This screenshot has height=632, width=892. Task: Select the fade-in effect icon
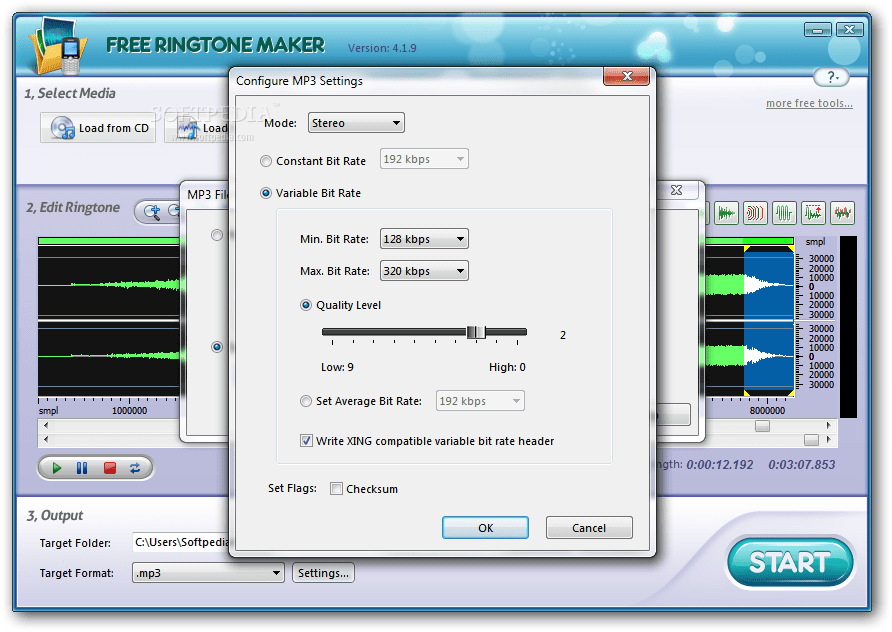click(727, 213)
